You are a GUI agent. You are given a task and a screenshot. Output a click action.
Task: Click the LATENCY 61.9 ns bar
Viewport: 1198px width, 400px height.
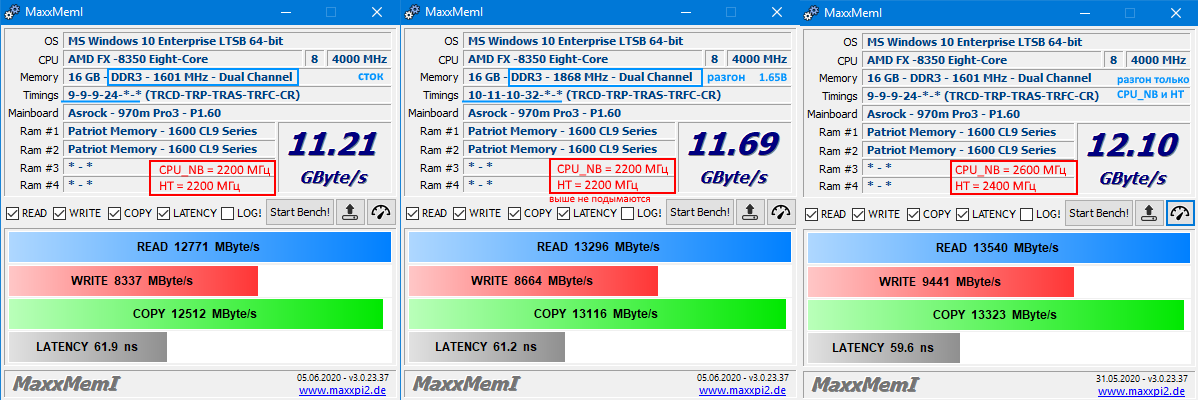pos(87,347)
